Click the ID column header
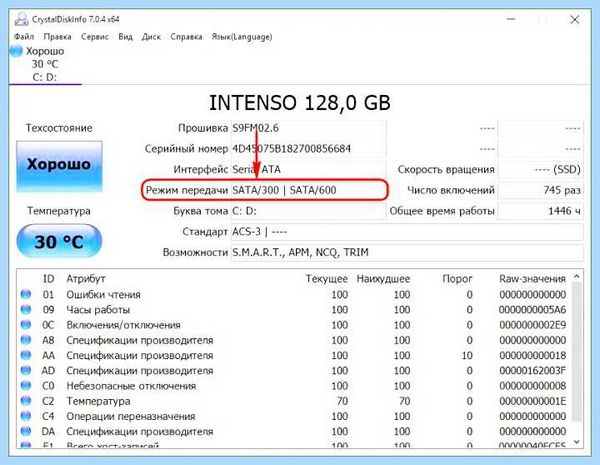600x465 pixels. pyautogui.click(x=48, y=279)
